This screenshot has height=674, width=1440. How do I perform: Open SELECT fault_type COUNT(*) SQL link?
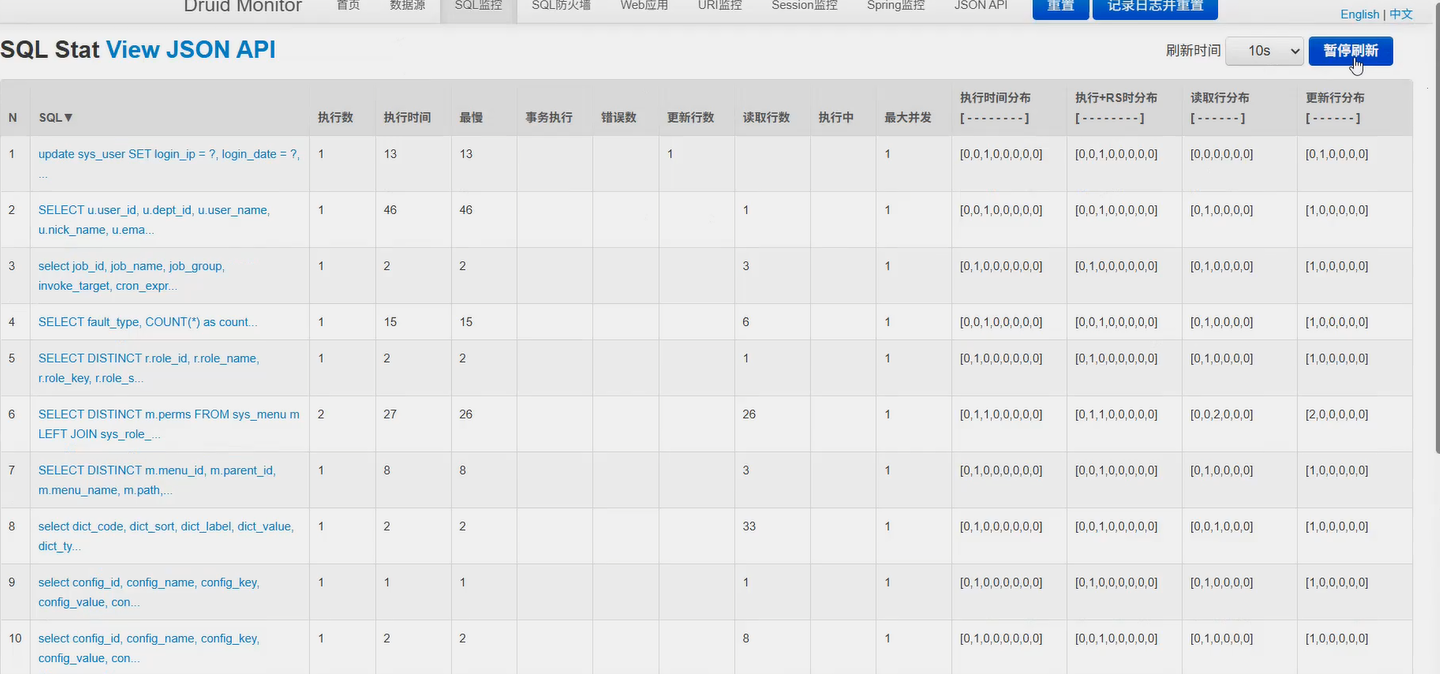tap(148, 322)
